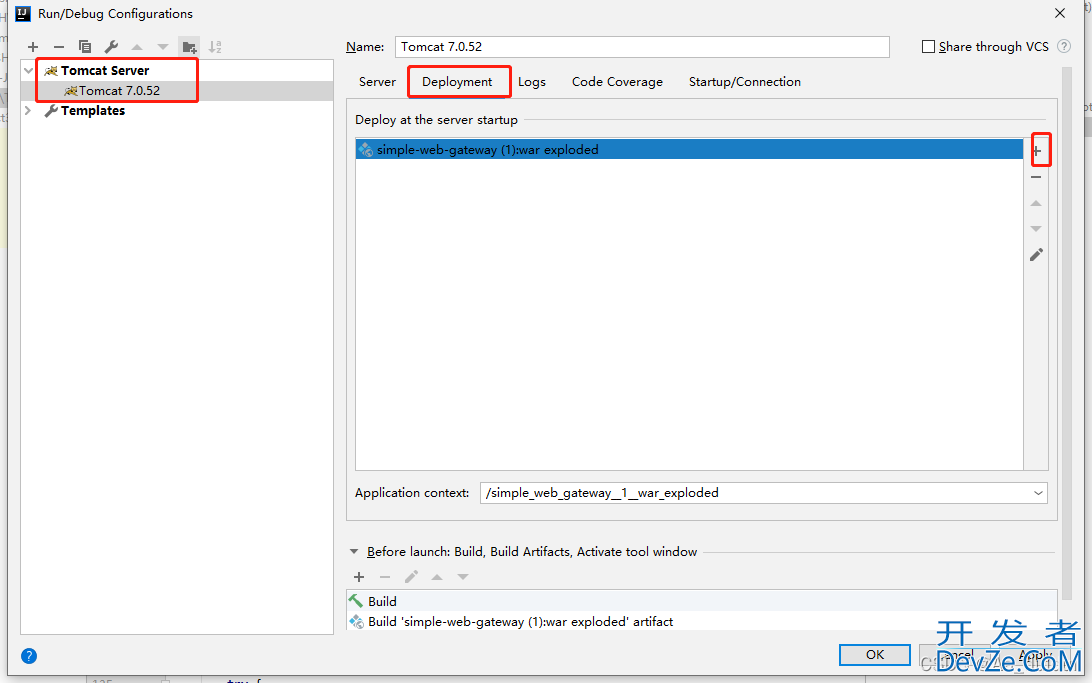1092x683 pixels.
Task: Select simple-web-gateway war exploded artifact
Action: (689, 150)
